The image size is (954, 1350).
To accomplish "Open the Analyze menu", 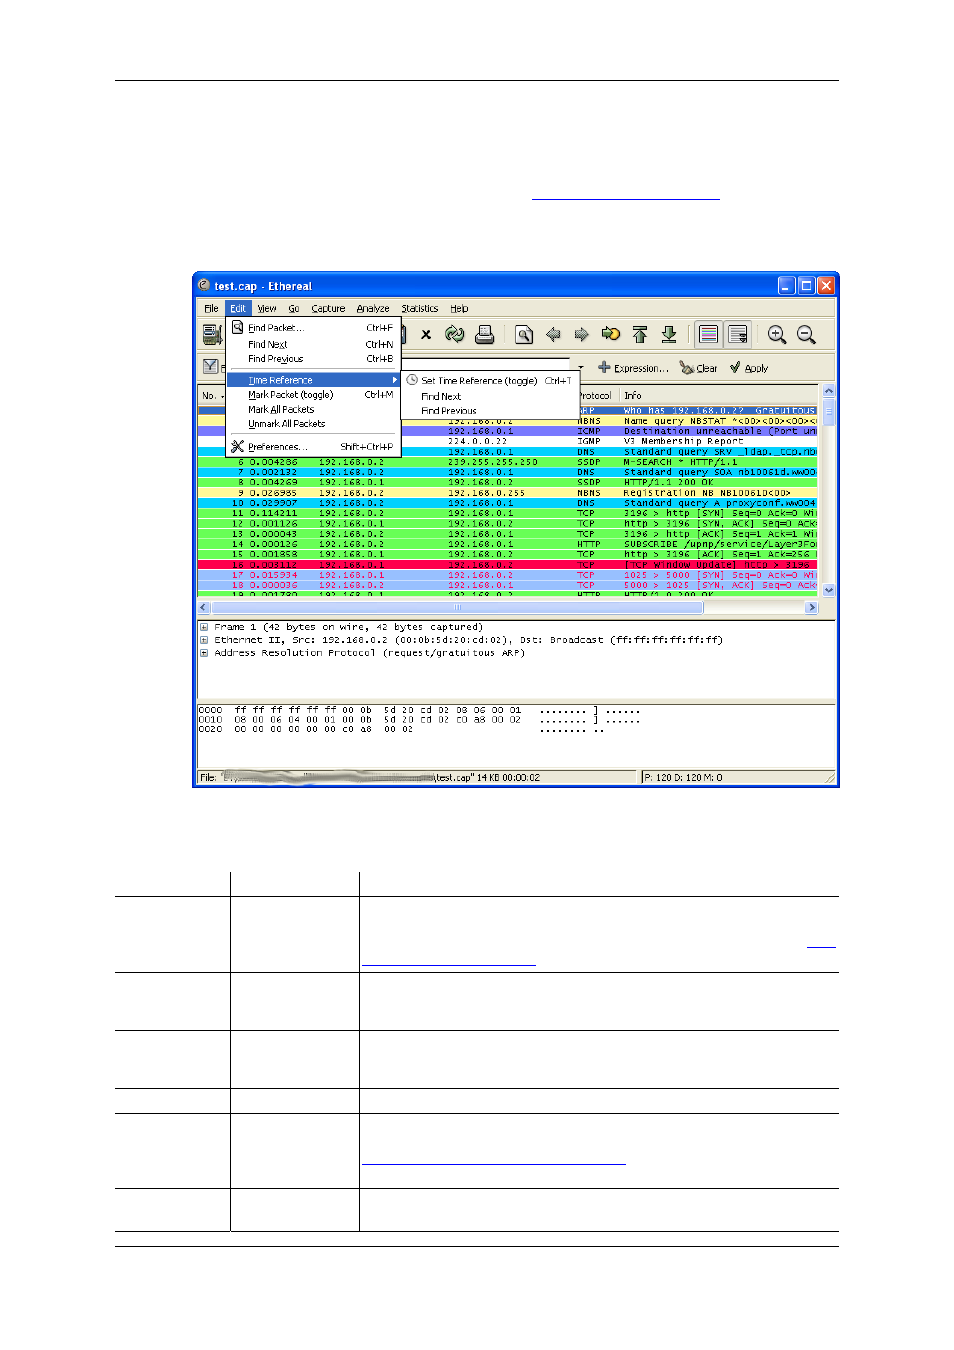I will pyautogui.click(x=373, y=308).
